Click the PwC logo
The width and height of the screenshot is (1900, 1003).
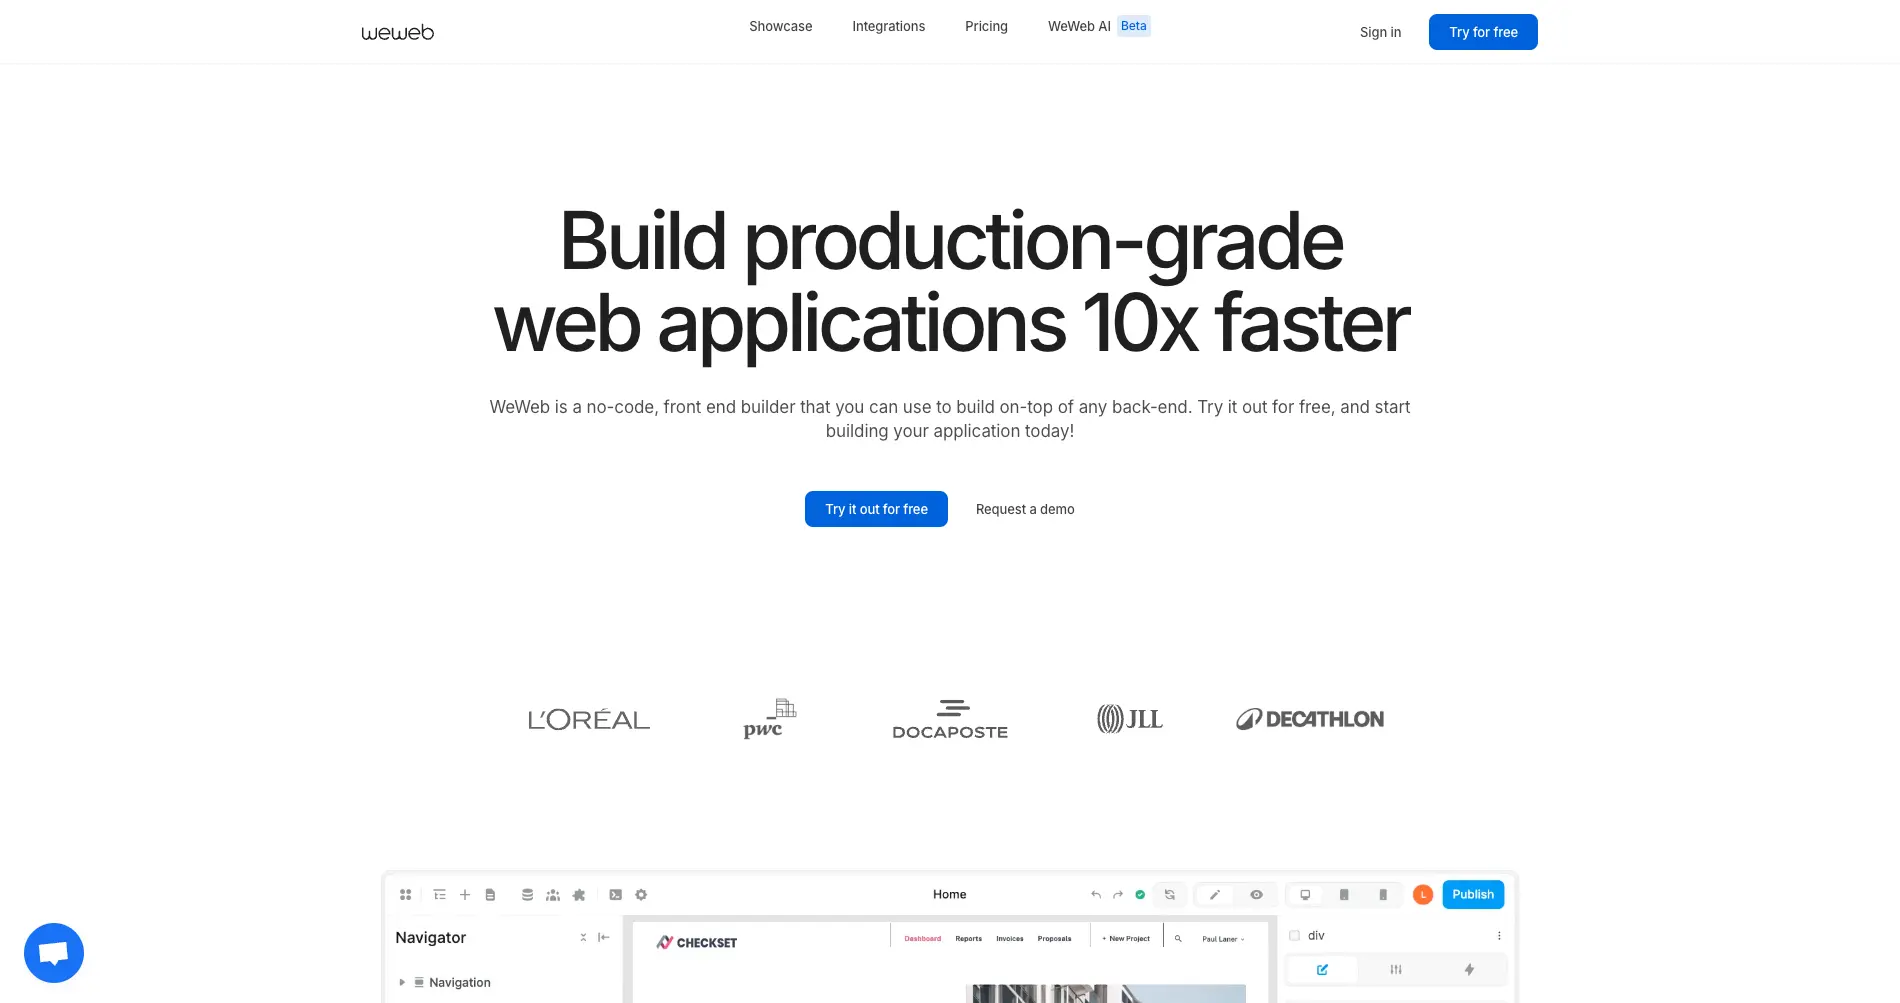tap(769, 719)
